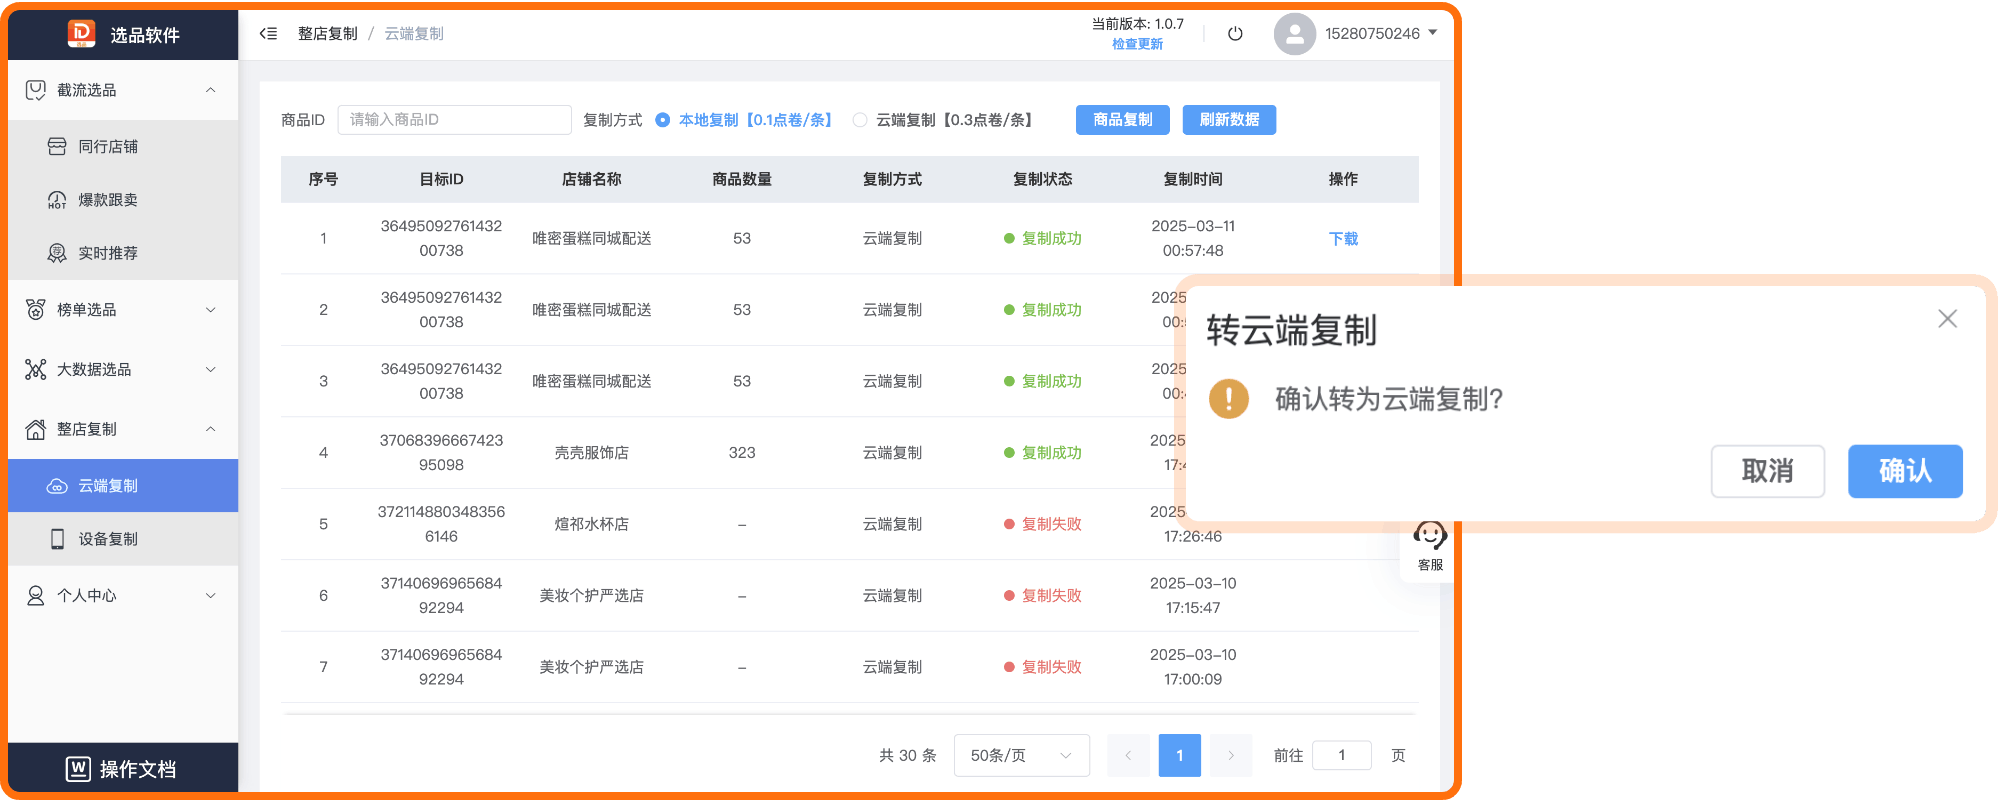The height and width of the screenshot is (800, 2000).
Task: Click the user avatar icon
Action: [1294, 34]
